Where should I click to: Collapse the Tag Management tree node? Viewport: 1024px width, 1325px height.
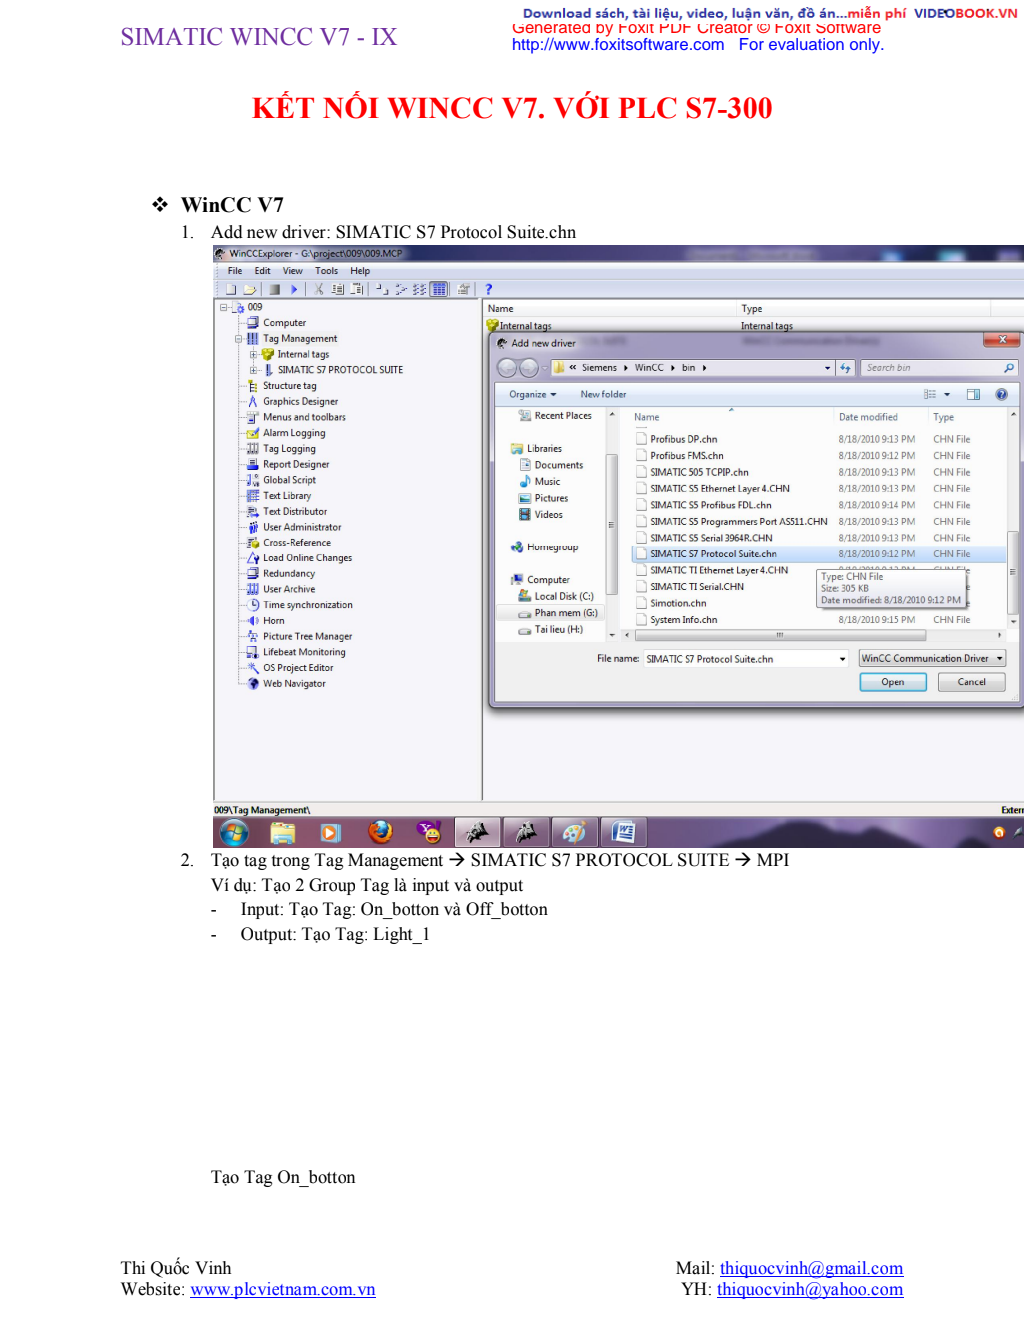(x=239, y=339)
